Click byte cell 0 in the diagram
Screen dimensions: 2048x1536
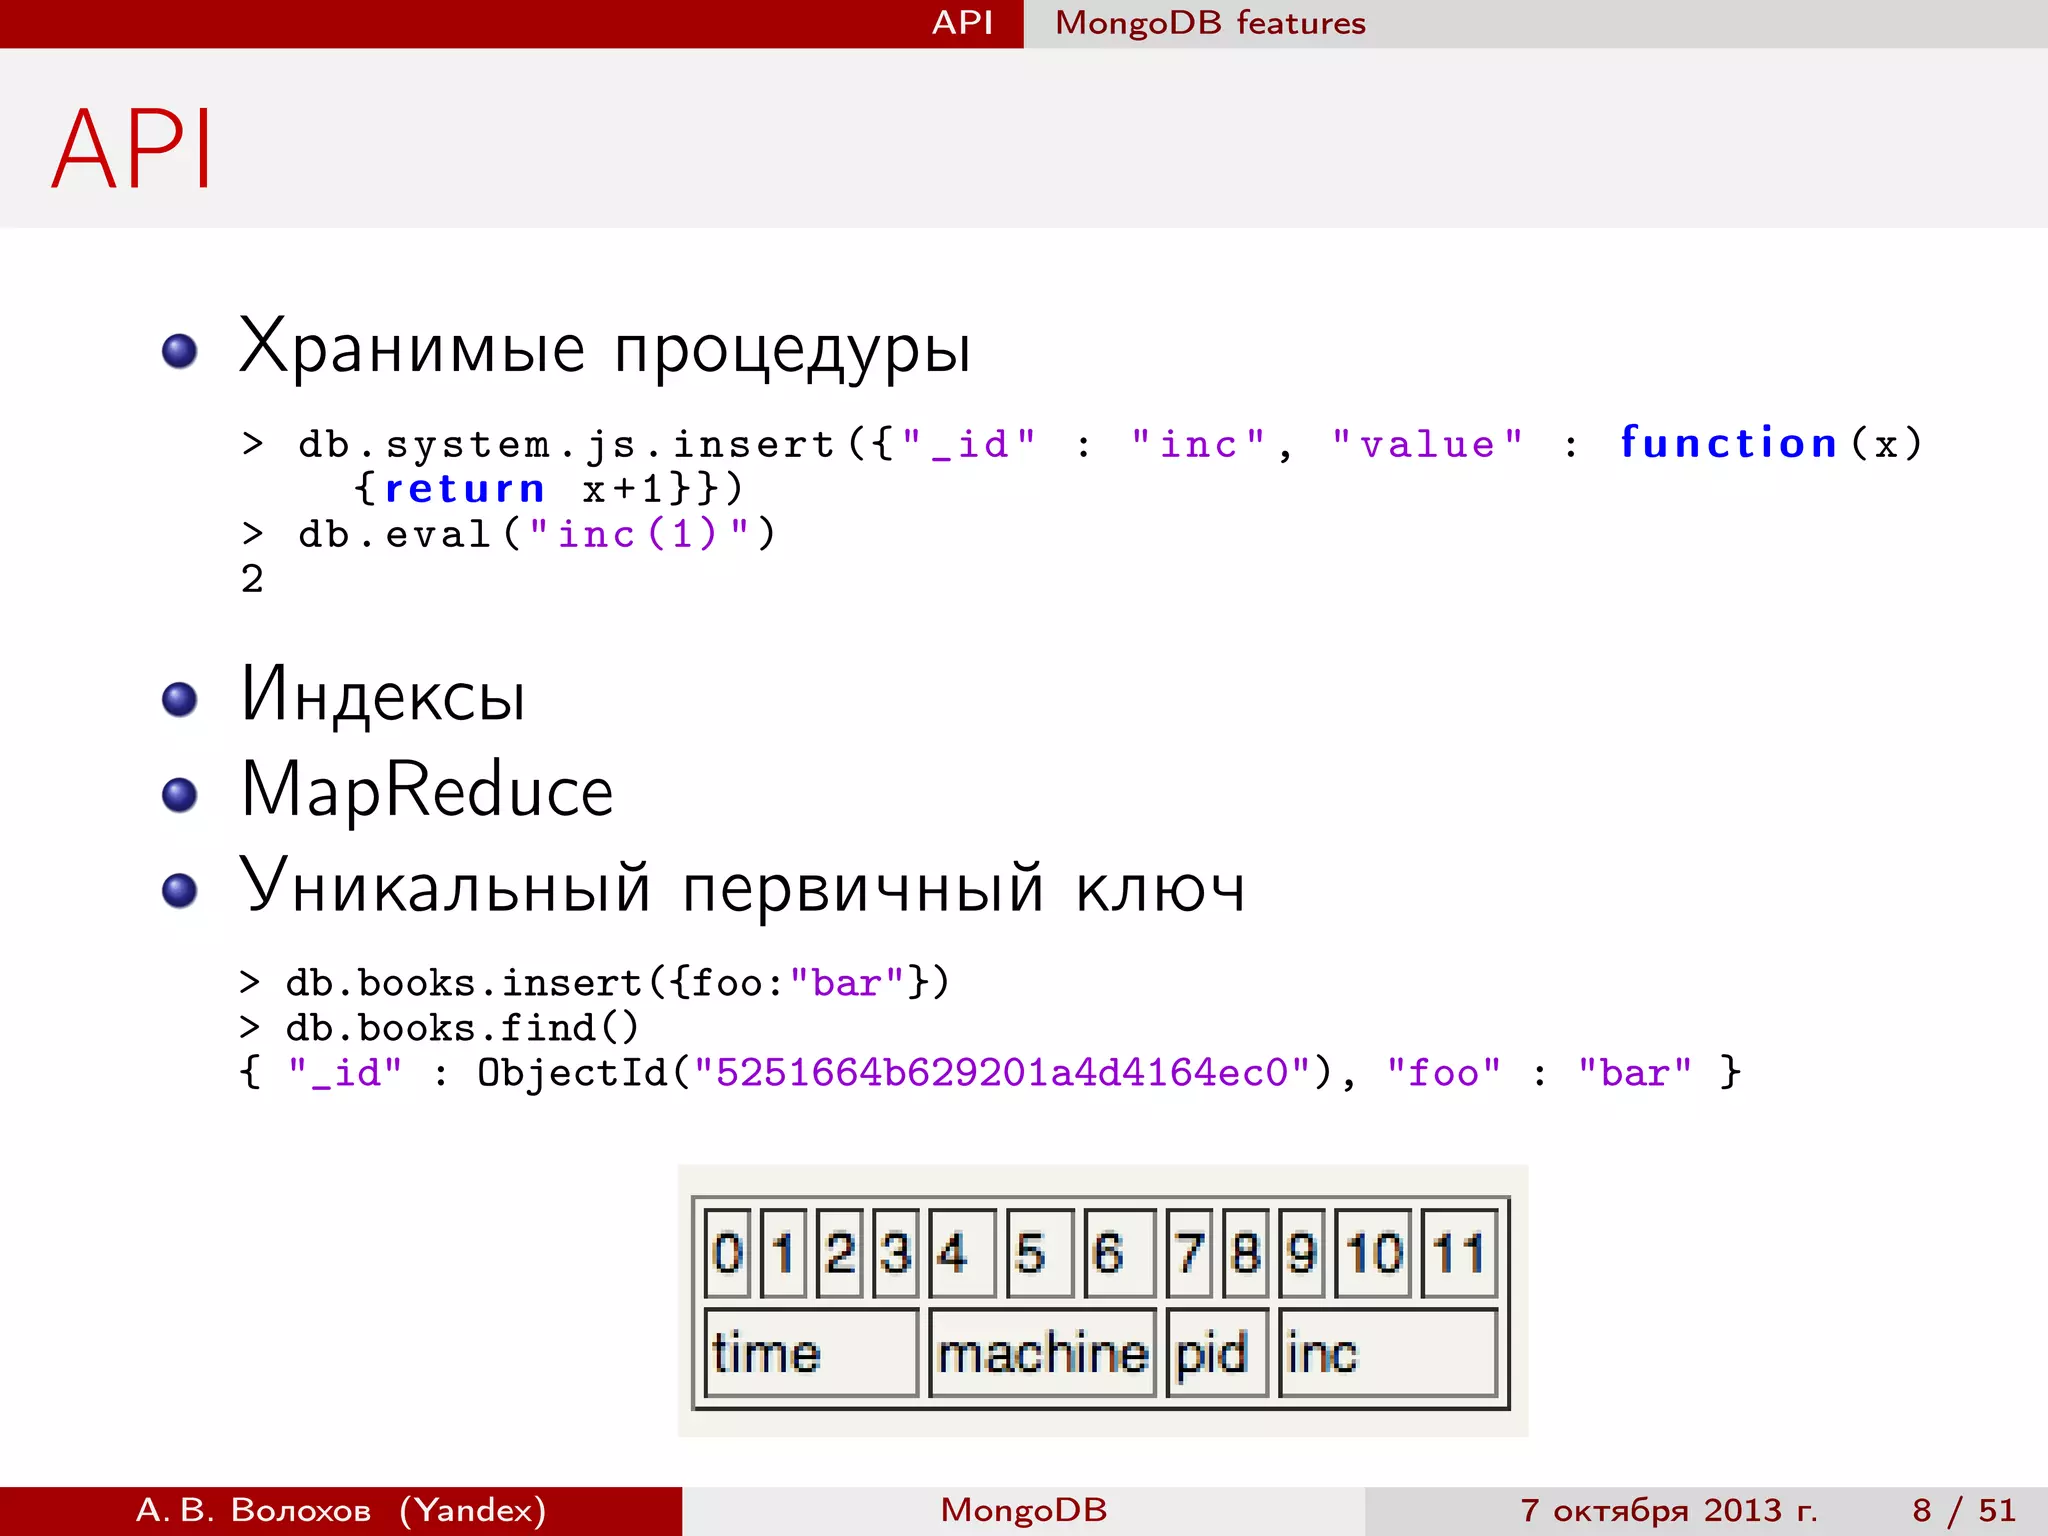click(x=727, y=1253)
